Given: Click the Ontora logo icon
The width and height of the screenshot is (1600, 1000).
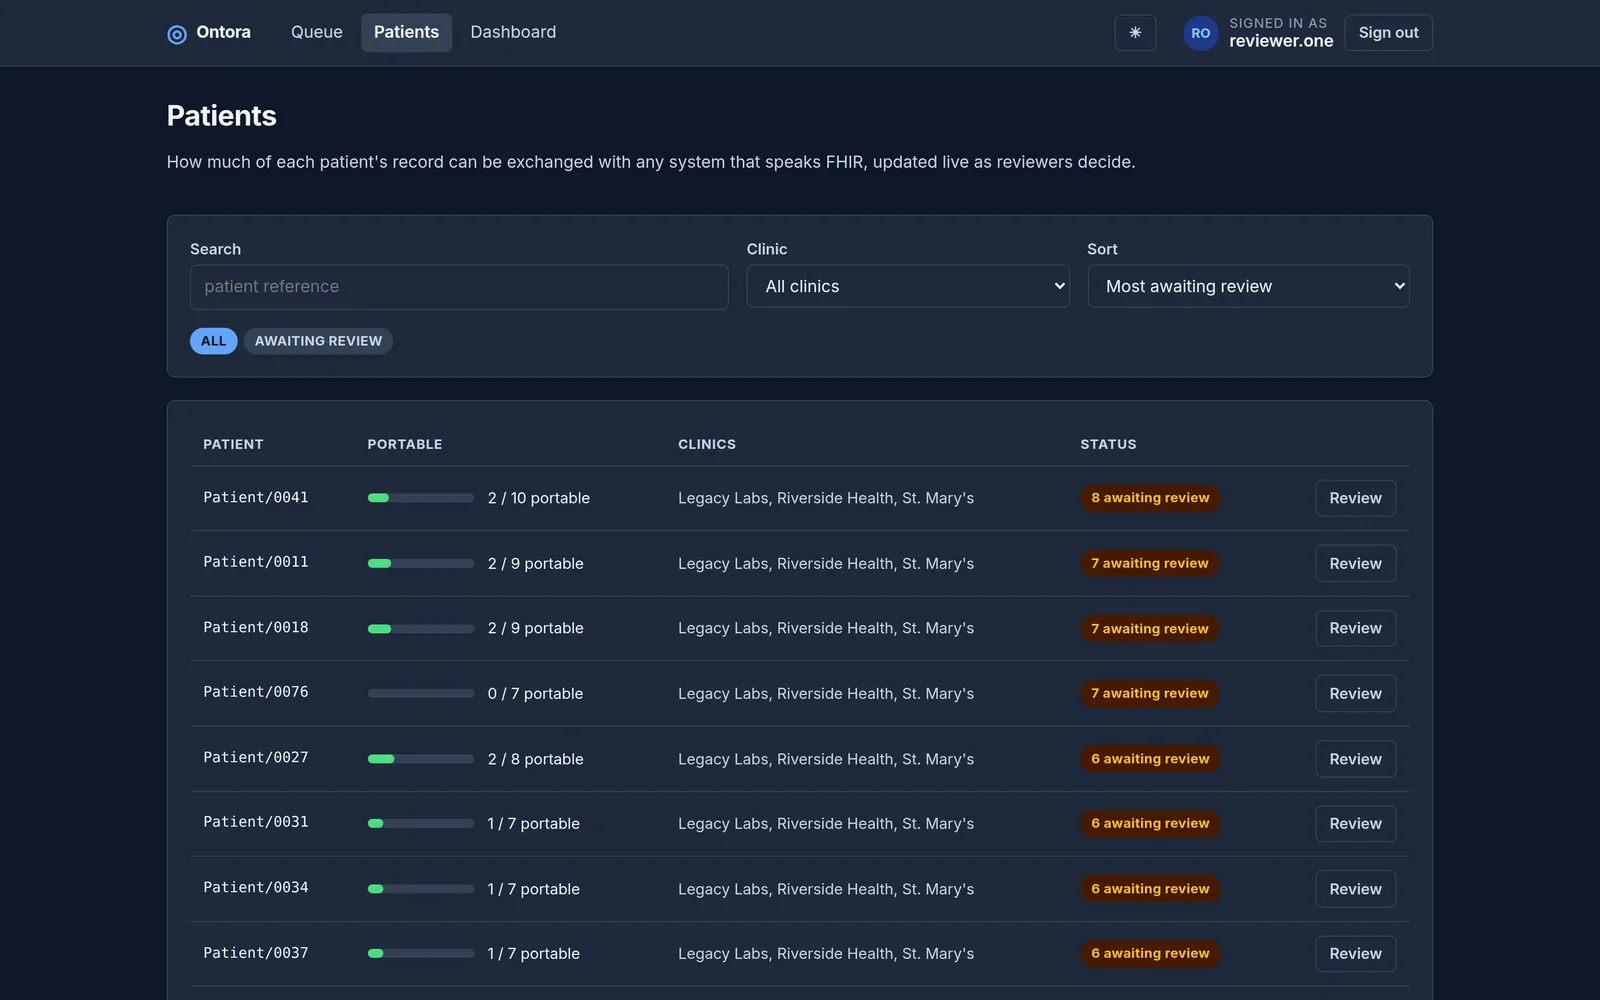Looking at the screenshot, I should pos(177,34).
